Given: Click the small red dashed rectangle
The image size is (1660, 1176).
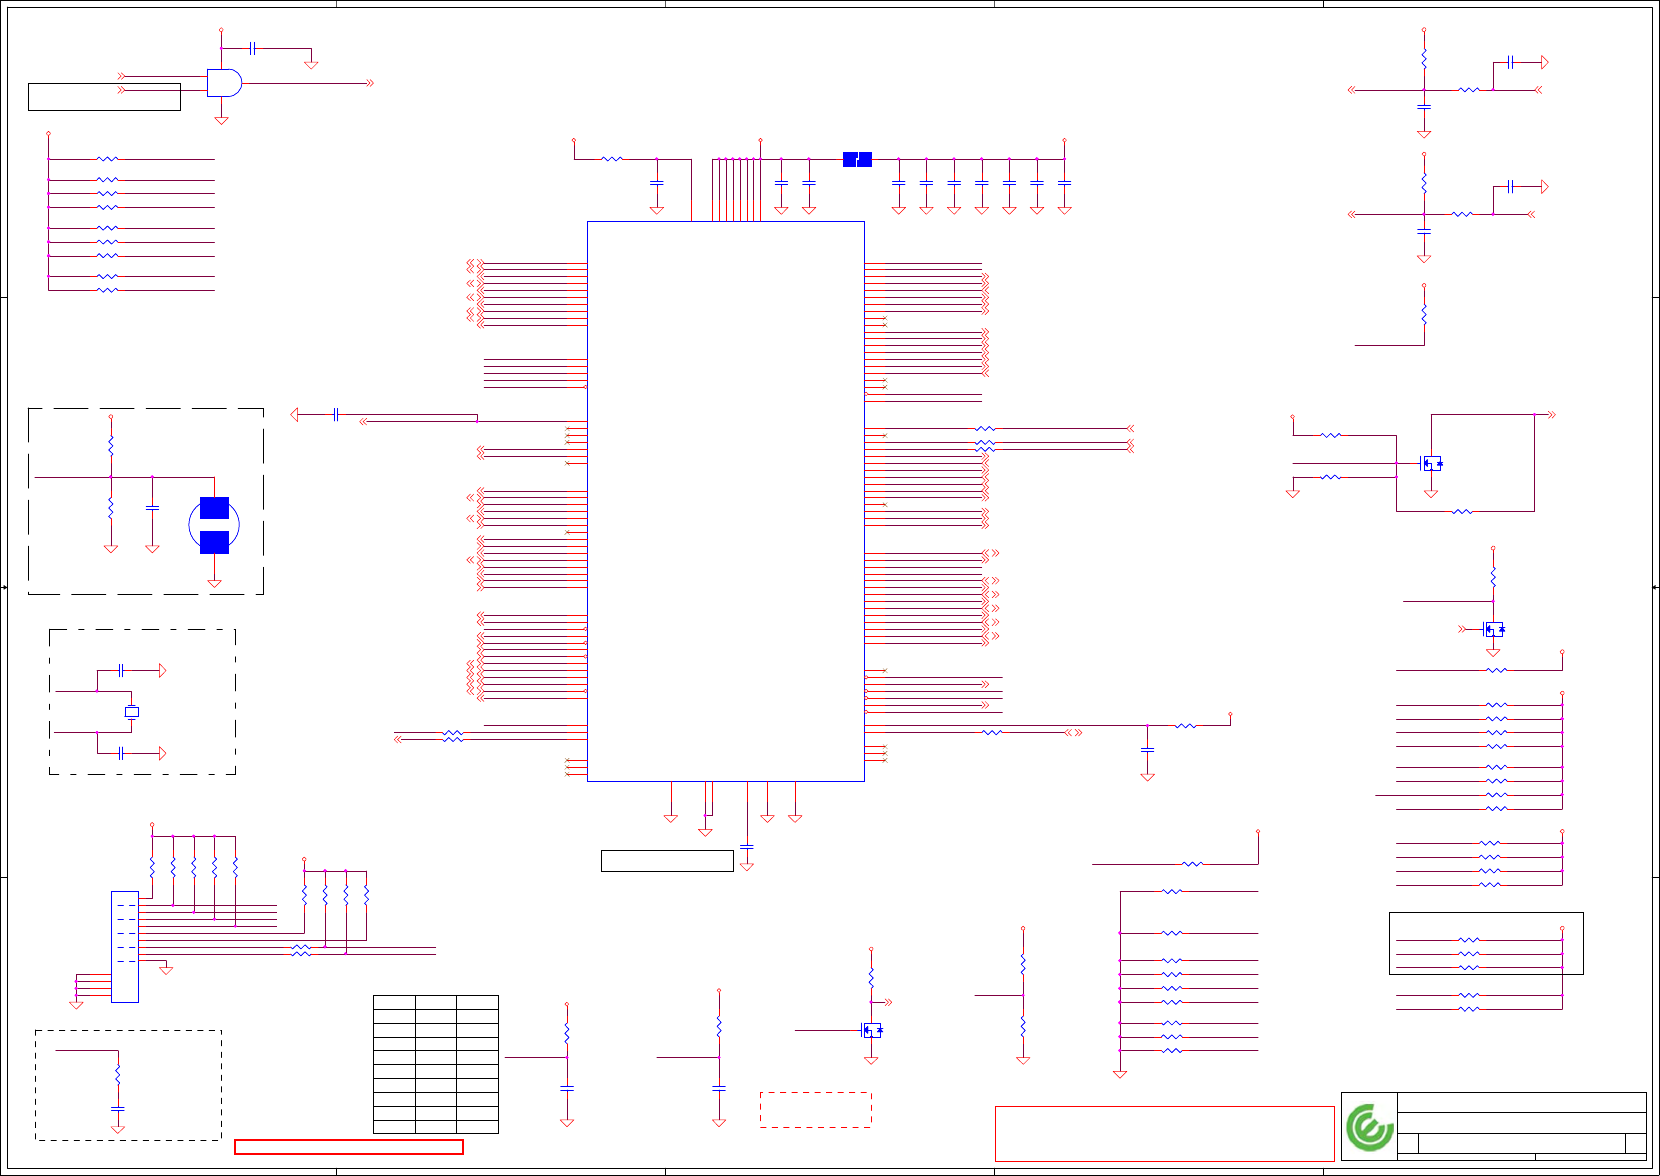Looking at the screenshot, I should coord(815,1110).
